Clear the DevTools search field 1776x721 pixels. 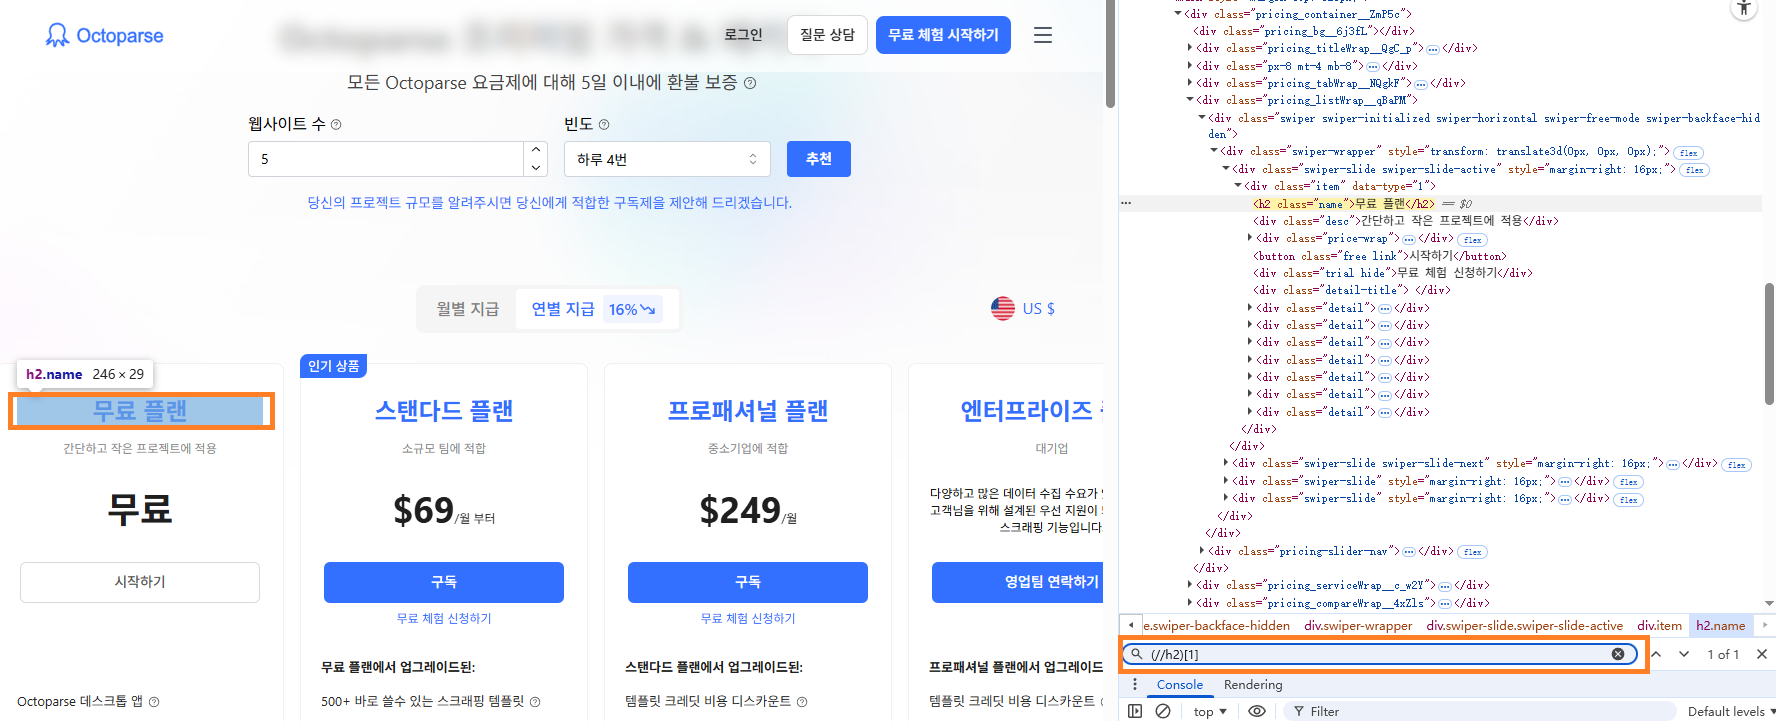coord(1617,654)
